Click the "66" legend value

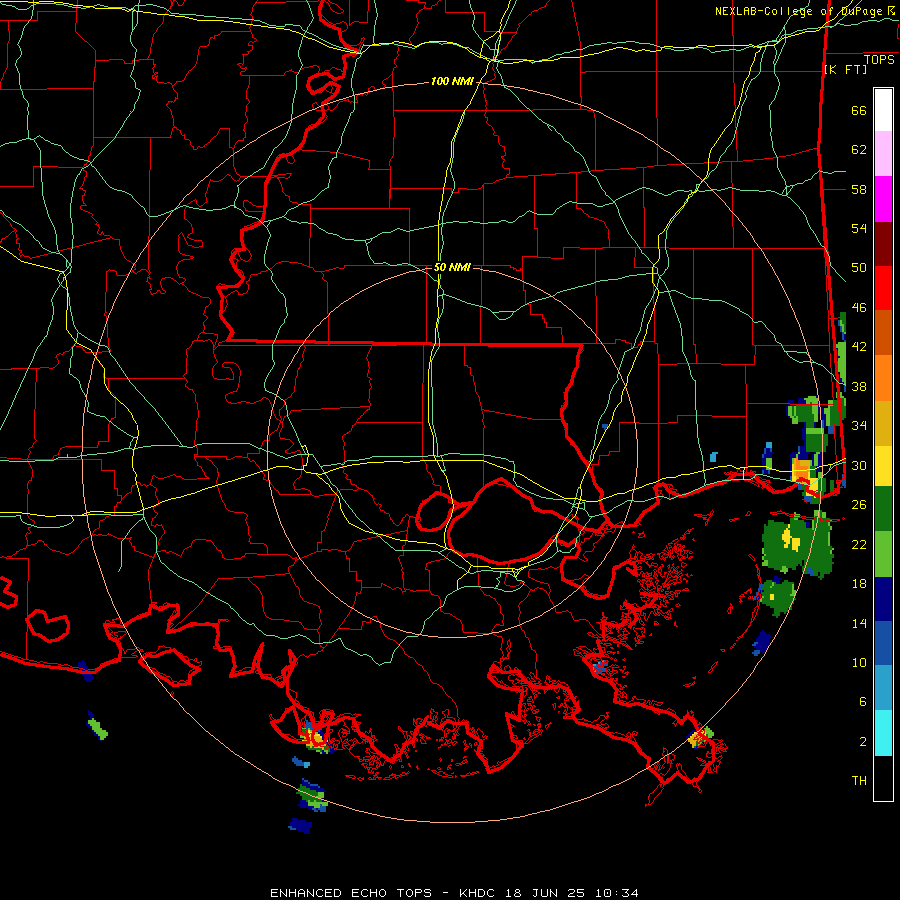pos(859,111)
